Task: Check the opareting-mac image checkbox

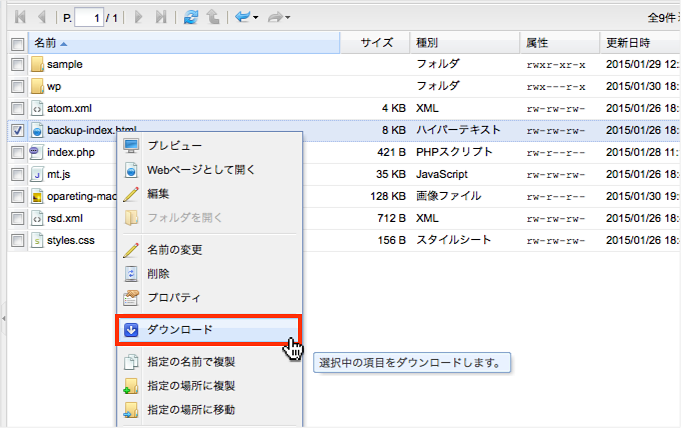Action: click(x=17, y=196)
